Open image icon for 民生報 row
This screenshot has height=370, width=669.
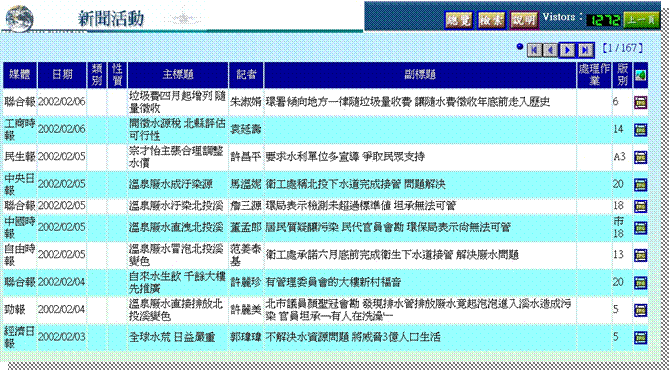640,157
